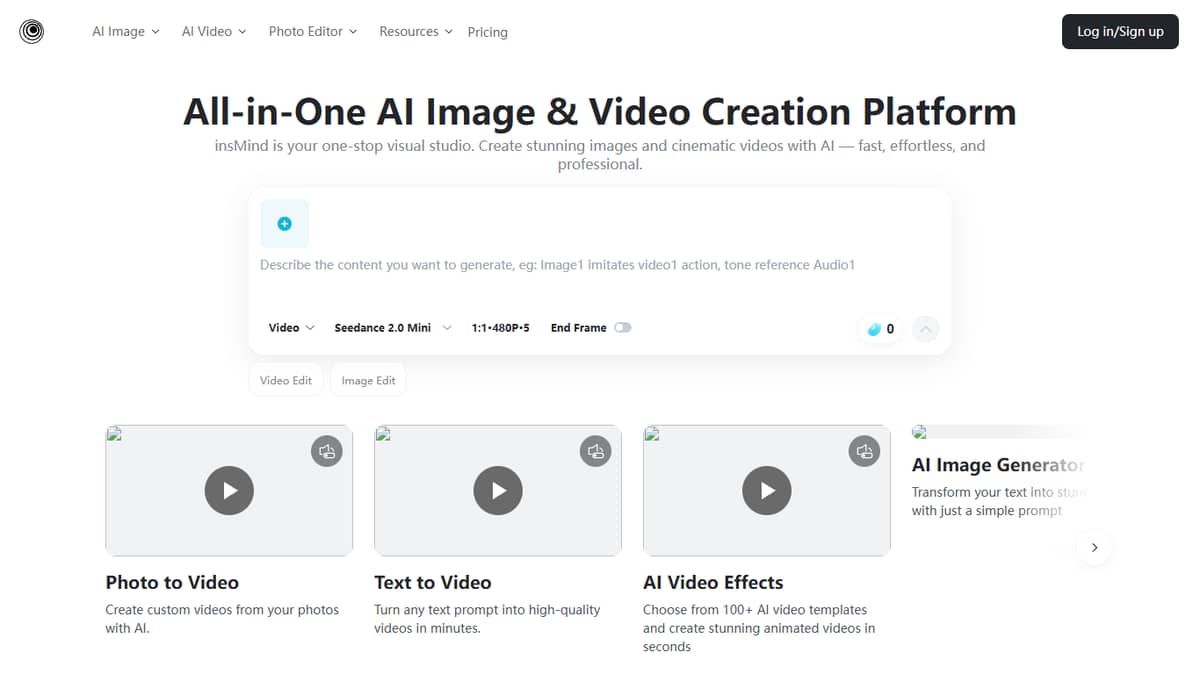The image size is (1200, 674).
Task: Click the Photo to Video thumbnail image
Action: click(x=229, y=491)
